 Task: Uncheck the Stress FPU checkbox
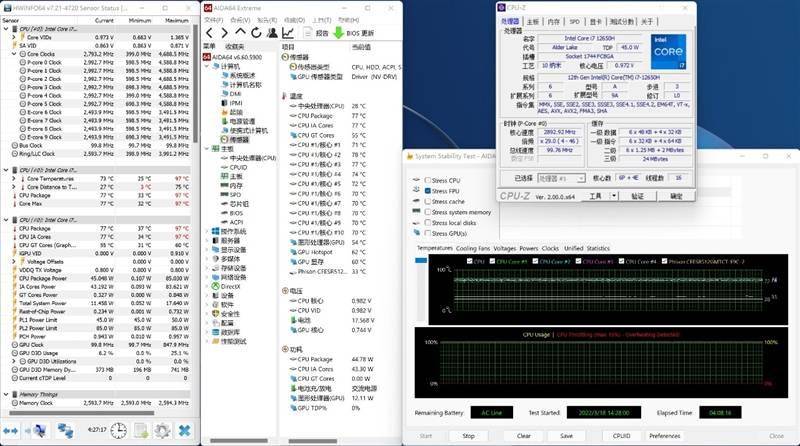pyautogui.click(x=428, y=191)
